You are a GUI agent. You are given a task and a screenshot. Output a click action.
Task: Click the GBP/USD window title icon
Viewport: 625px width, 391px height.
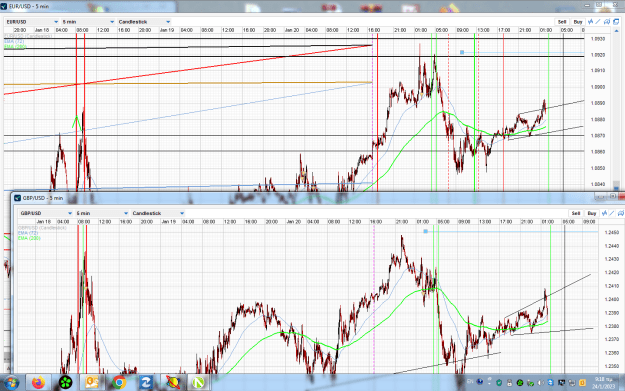pos(17,198)
